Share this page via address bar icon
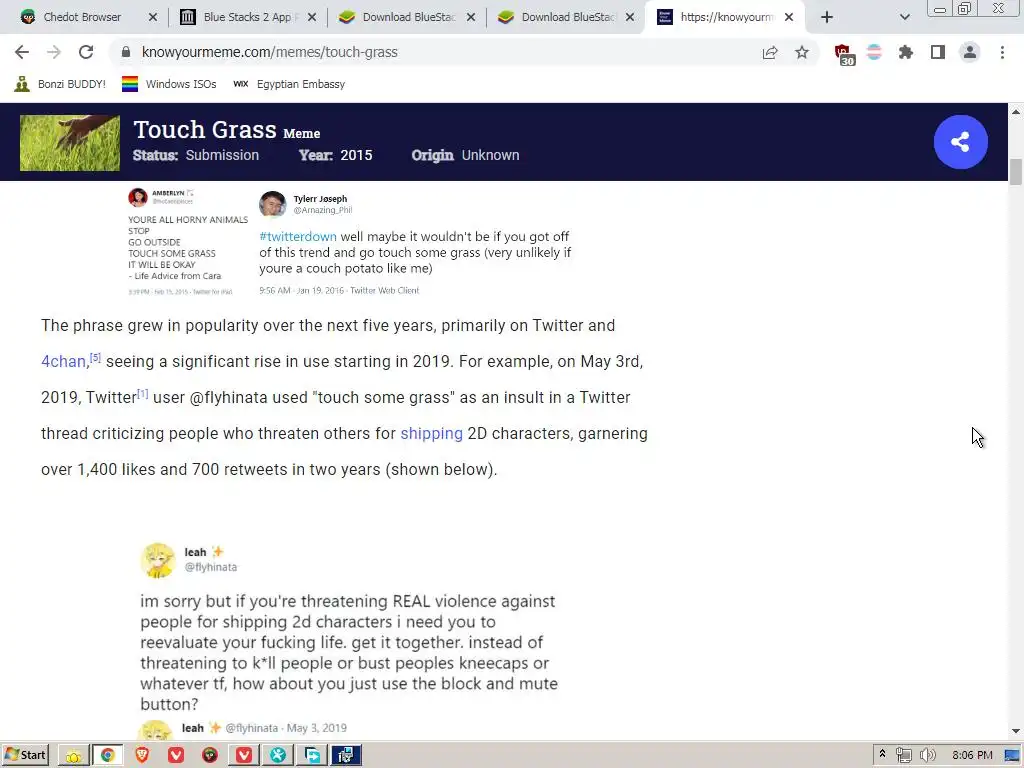The image size is (1024, 768). [770, 52]
